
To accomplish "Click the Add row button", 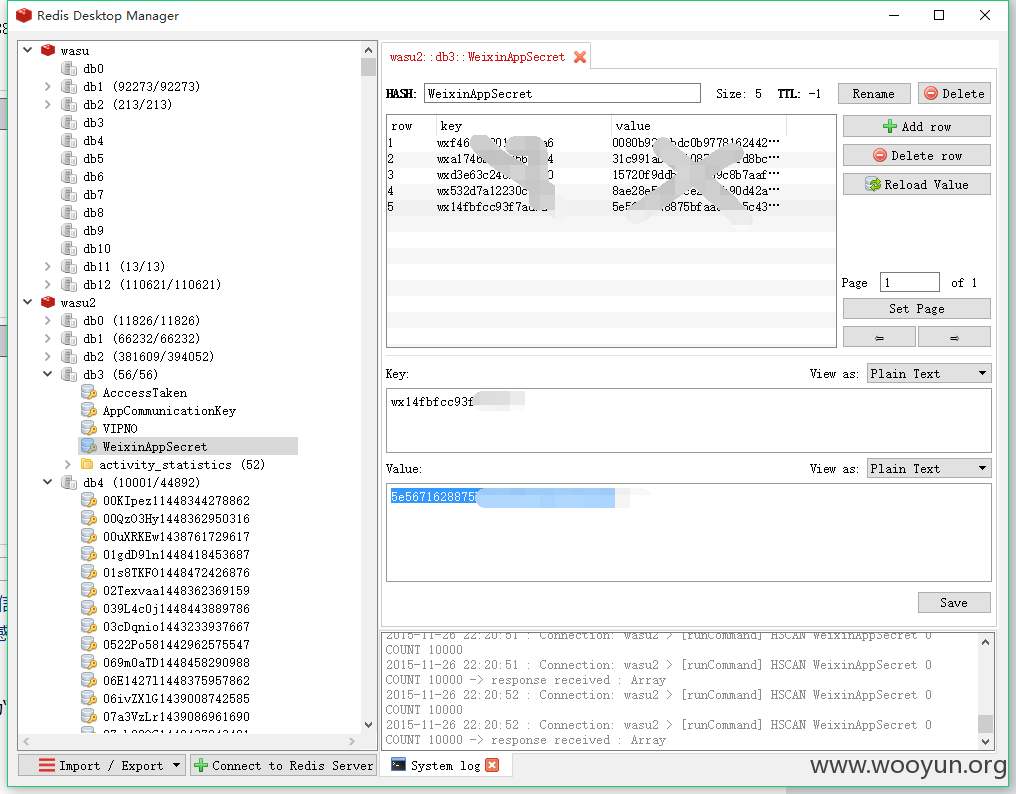I will coord(916,126).
